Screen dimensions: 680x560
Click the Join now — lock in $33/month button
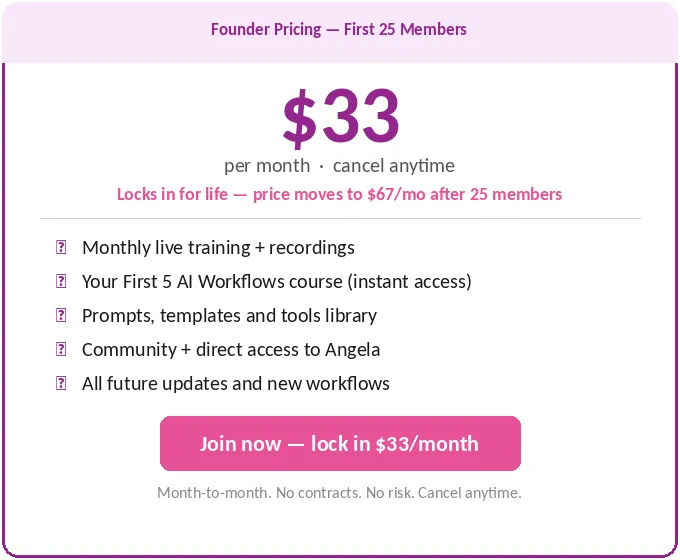[x=340, y=443]
